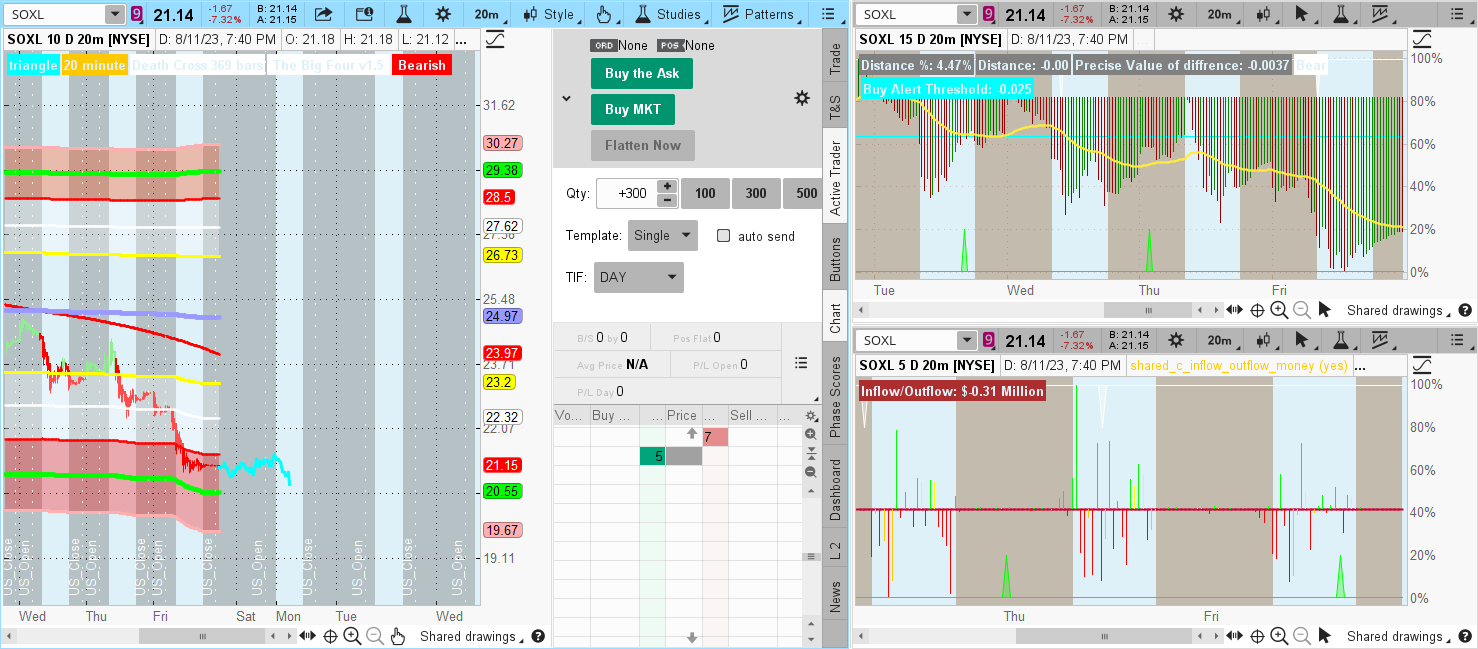Open the 20m timeframe selector in left chart

click(489, 14)
